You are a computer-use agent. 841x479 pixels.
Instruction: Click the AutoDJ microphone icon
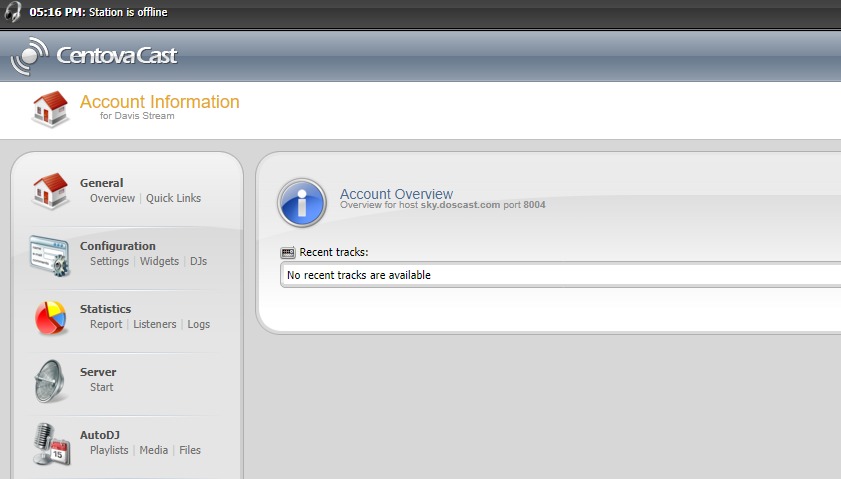51,444
